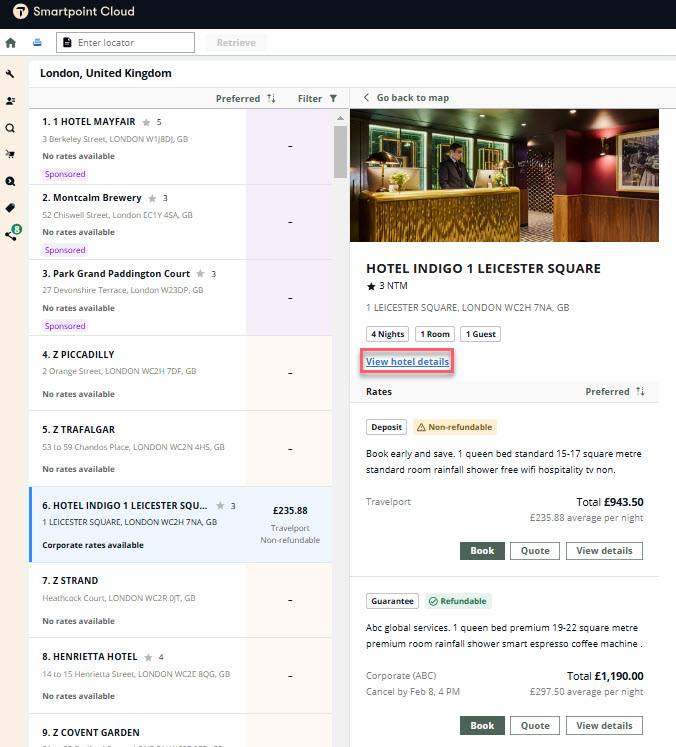The width and height of the screenshot is (676, 747).
Task: Open the Filter options
Action: (317, 99)
